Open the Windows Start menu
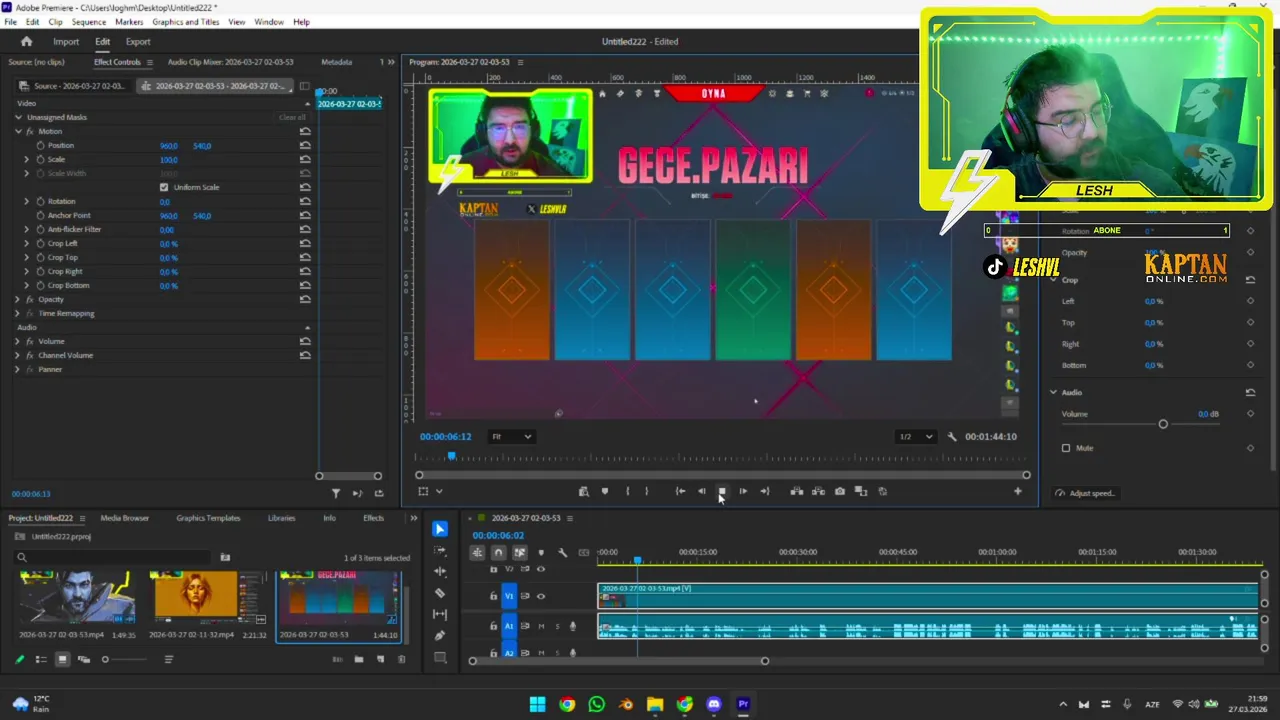1280x720 pixels. tap(538, 704)
